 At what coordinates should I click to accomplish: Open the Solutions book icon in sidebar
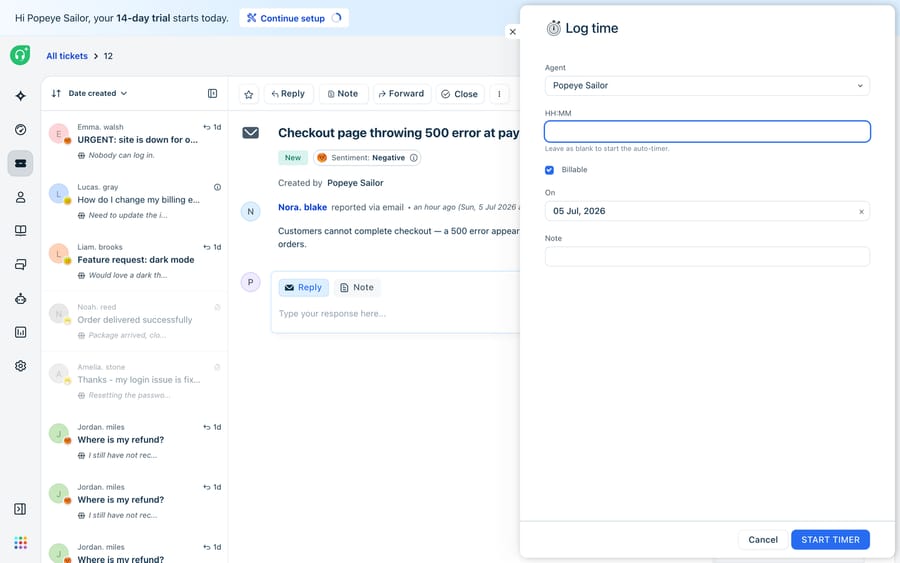(x=21, y=231)
